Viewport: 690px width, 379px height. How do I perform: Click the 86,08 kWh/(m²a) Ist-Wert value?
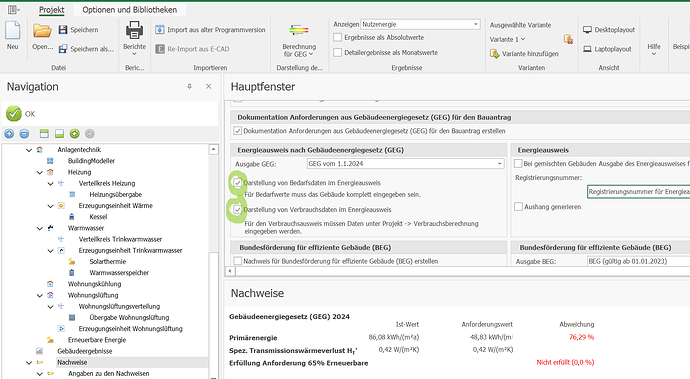pyautogui.click(x=394, y=337)
